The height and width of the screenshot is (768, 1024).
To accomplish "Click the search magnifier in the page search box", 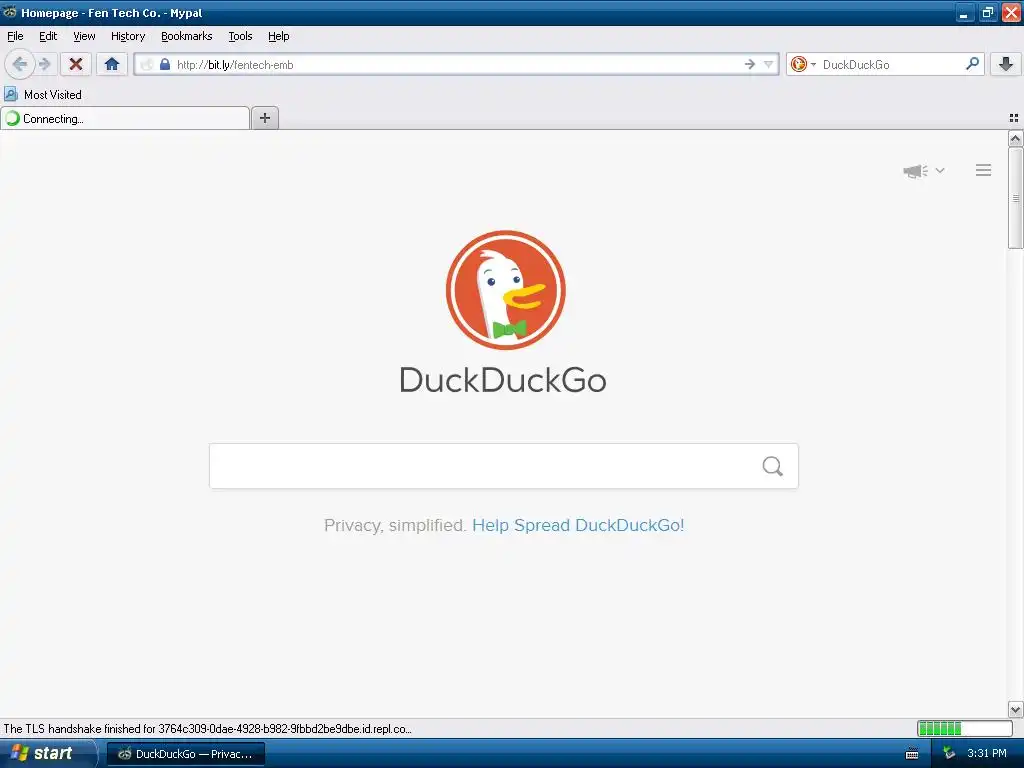I will point(773,466).
